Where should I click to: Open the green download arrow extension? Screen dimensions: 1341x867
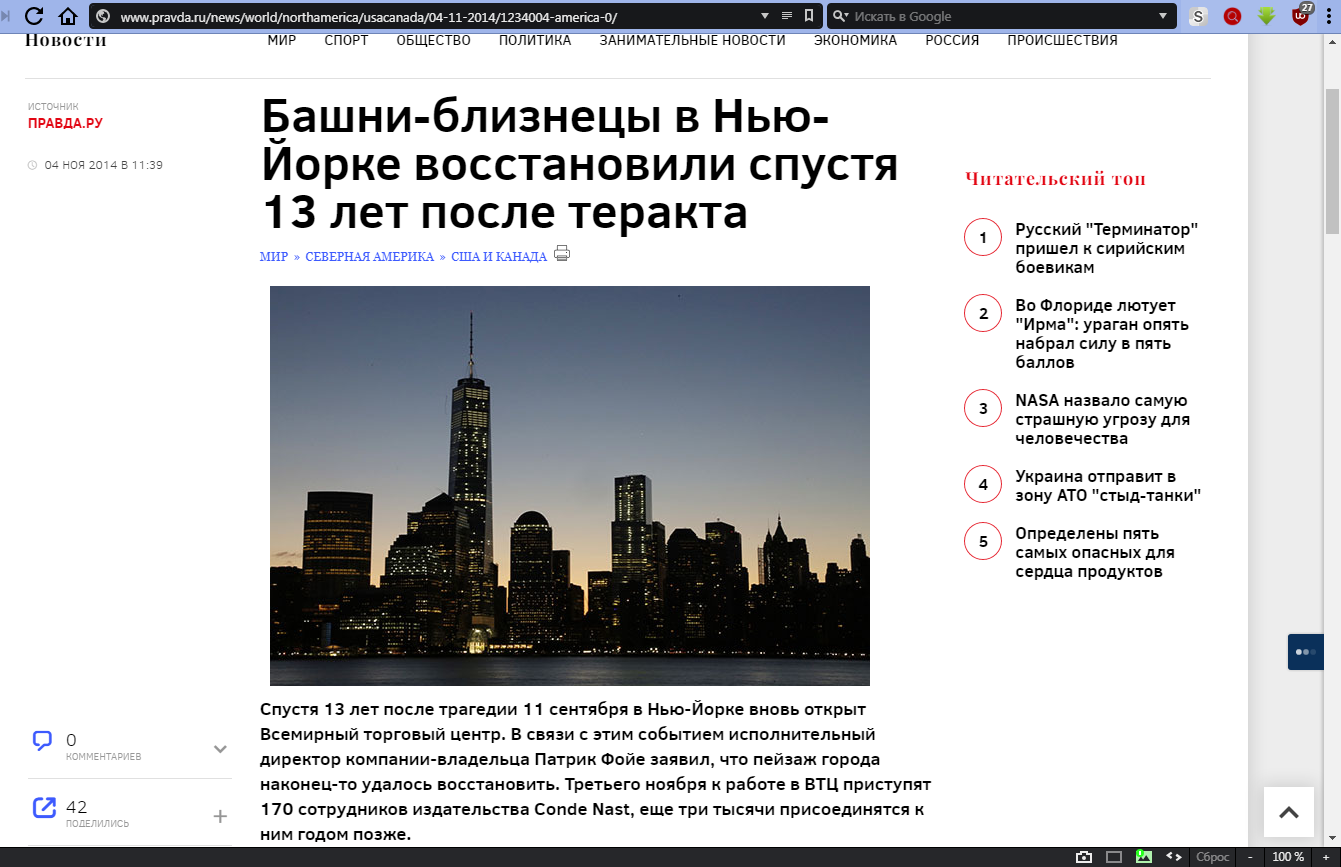tap(1267, 16)
